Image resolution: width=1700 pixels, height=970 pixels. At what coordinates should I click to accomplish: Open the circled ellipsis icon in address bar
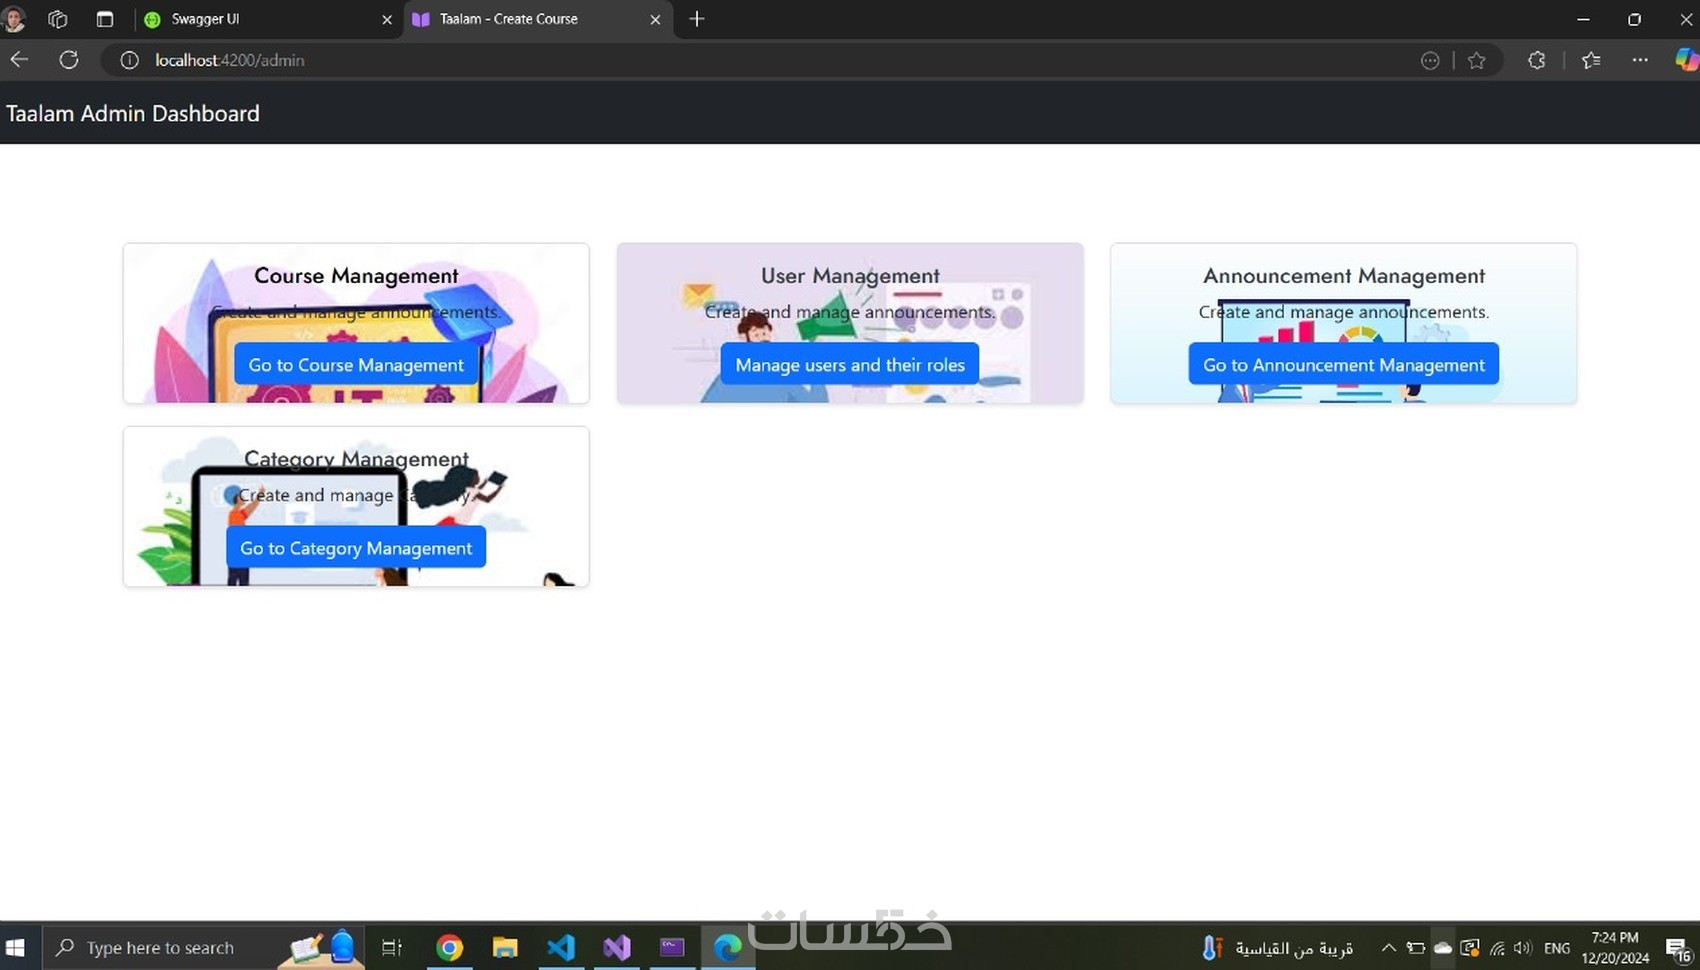click(x=1430, y=61)
